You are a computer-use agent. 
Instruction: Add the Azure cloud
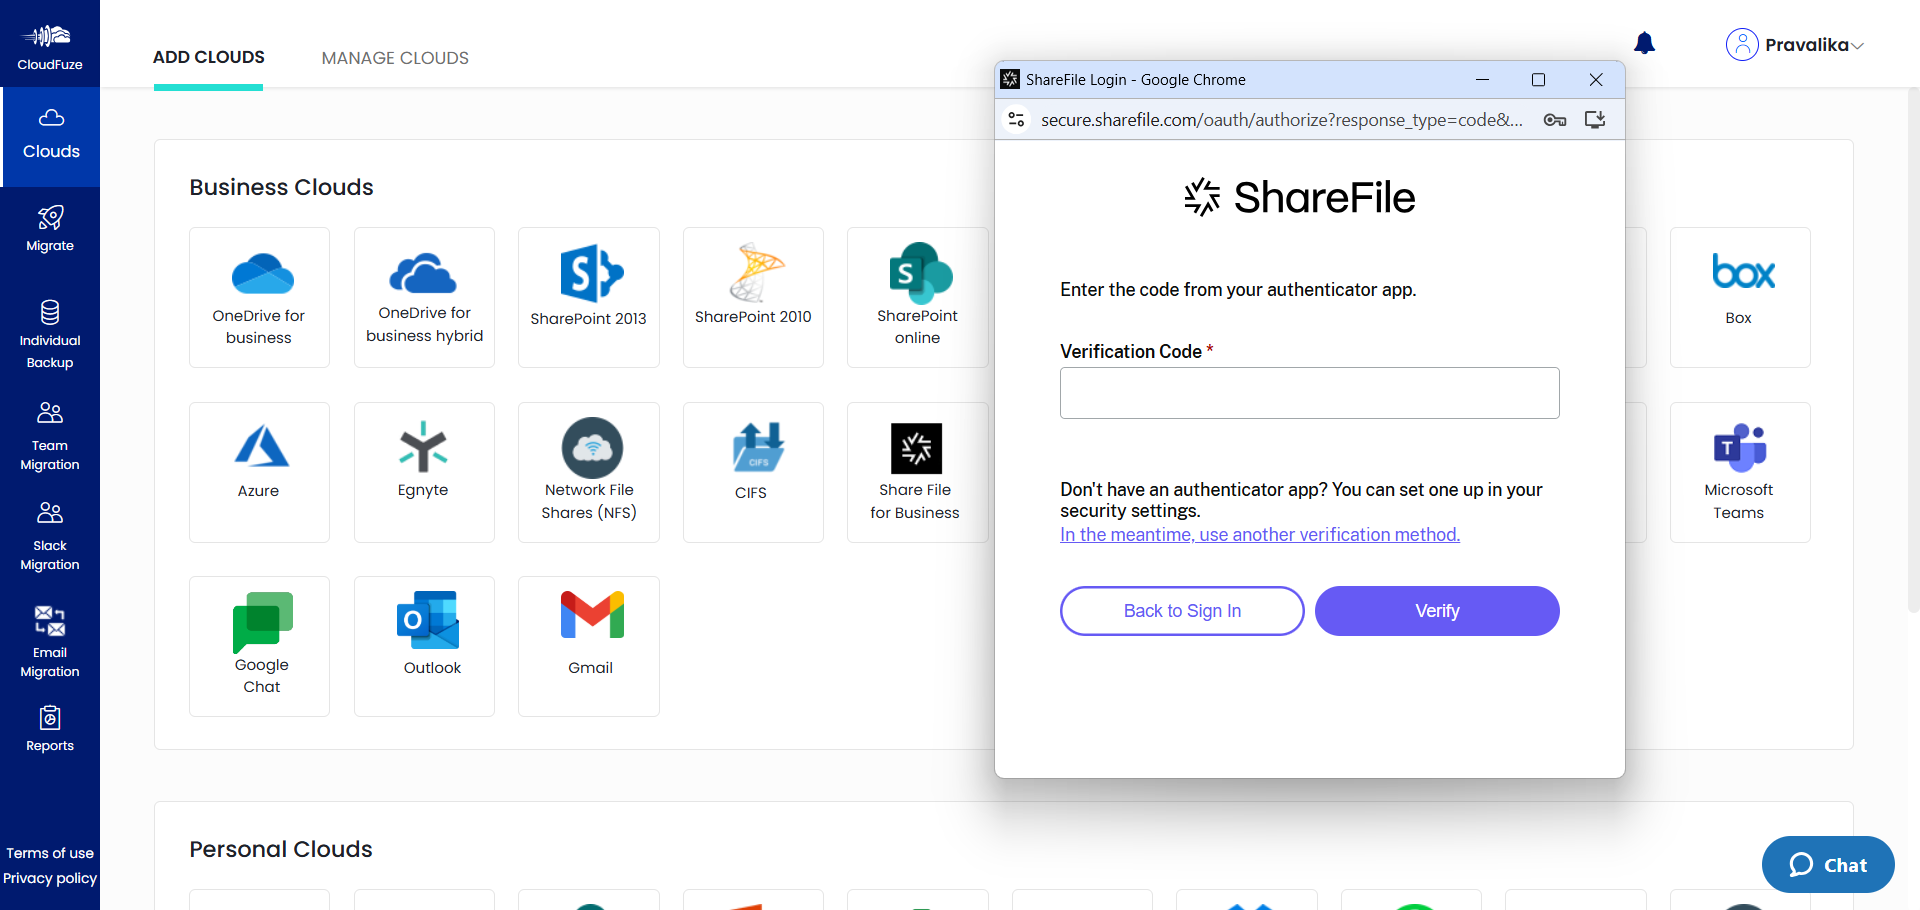tap(259, 472)
